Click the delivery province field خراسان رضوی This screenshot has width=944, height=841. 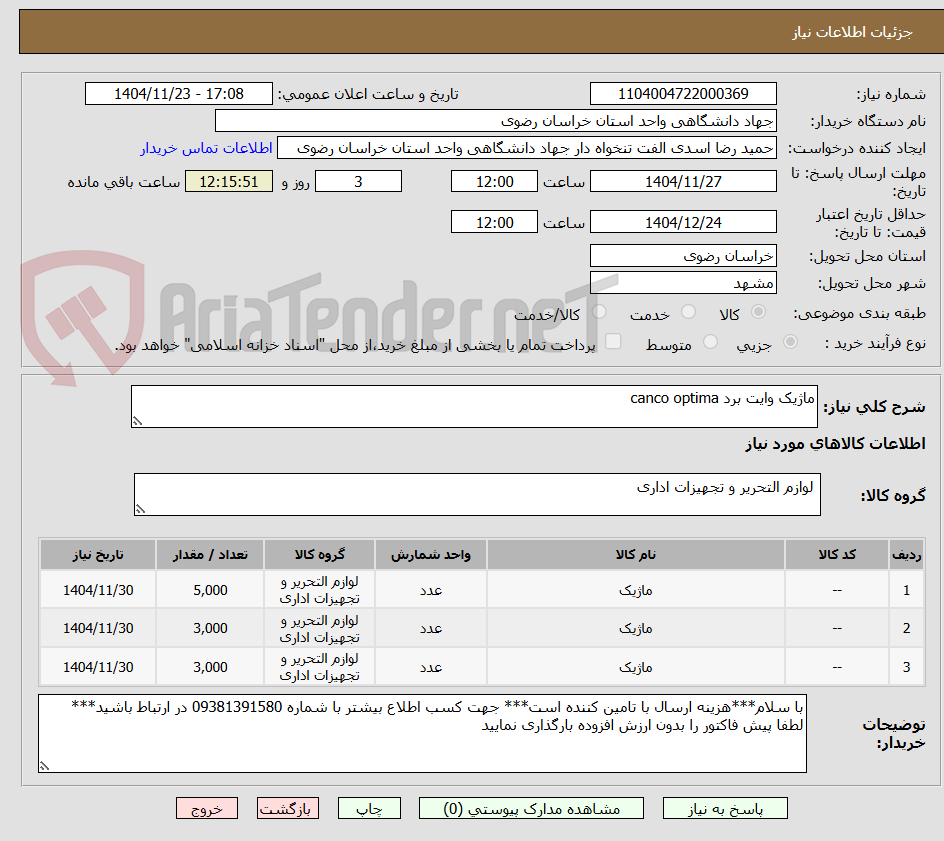click(x=683, y=256)
